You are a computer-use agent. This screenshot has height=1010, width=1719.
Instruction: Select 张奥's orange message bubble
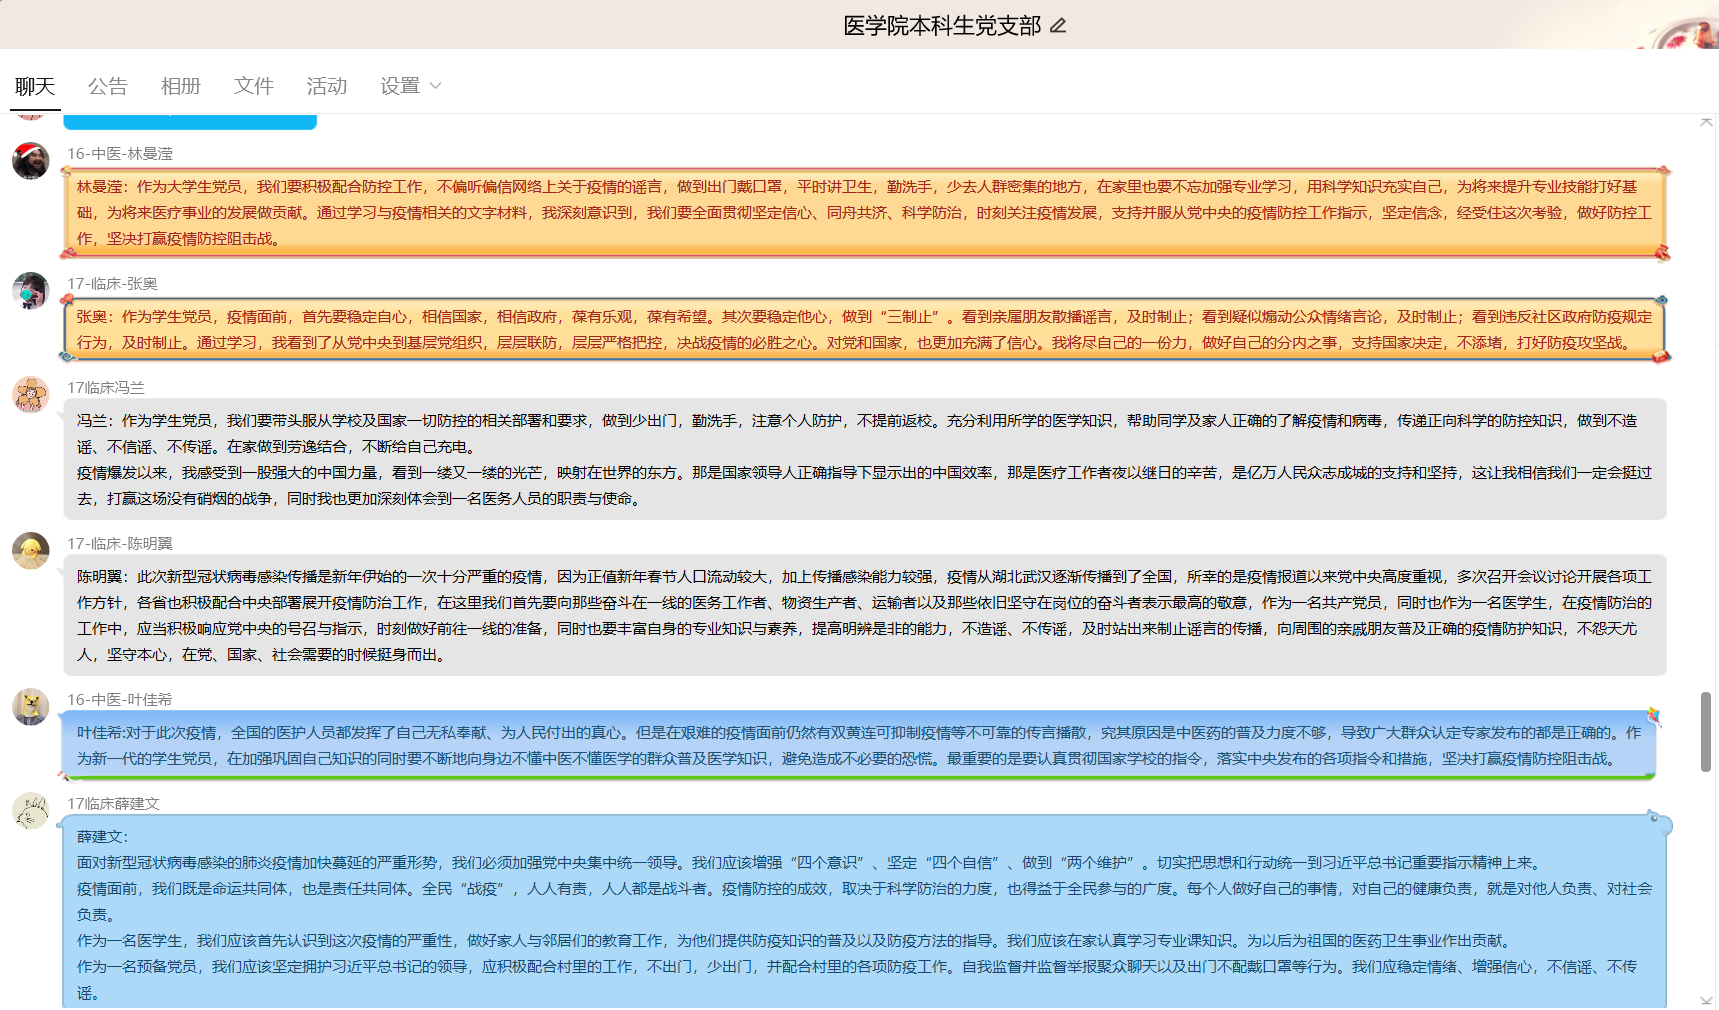click(x=864, y=330)
